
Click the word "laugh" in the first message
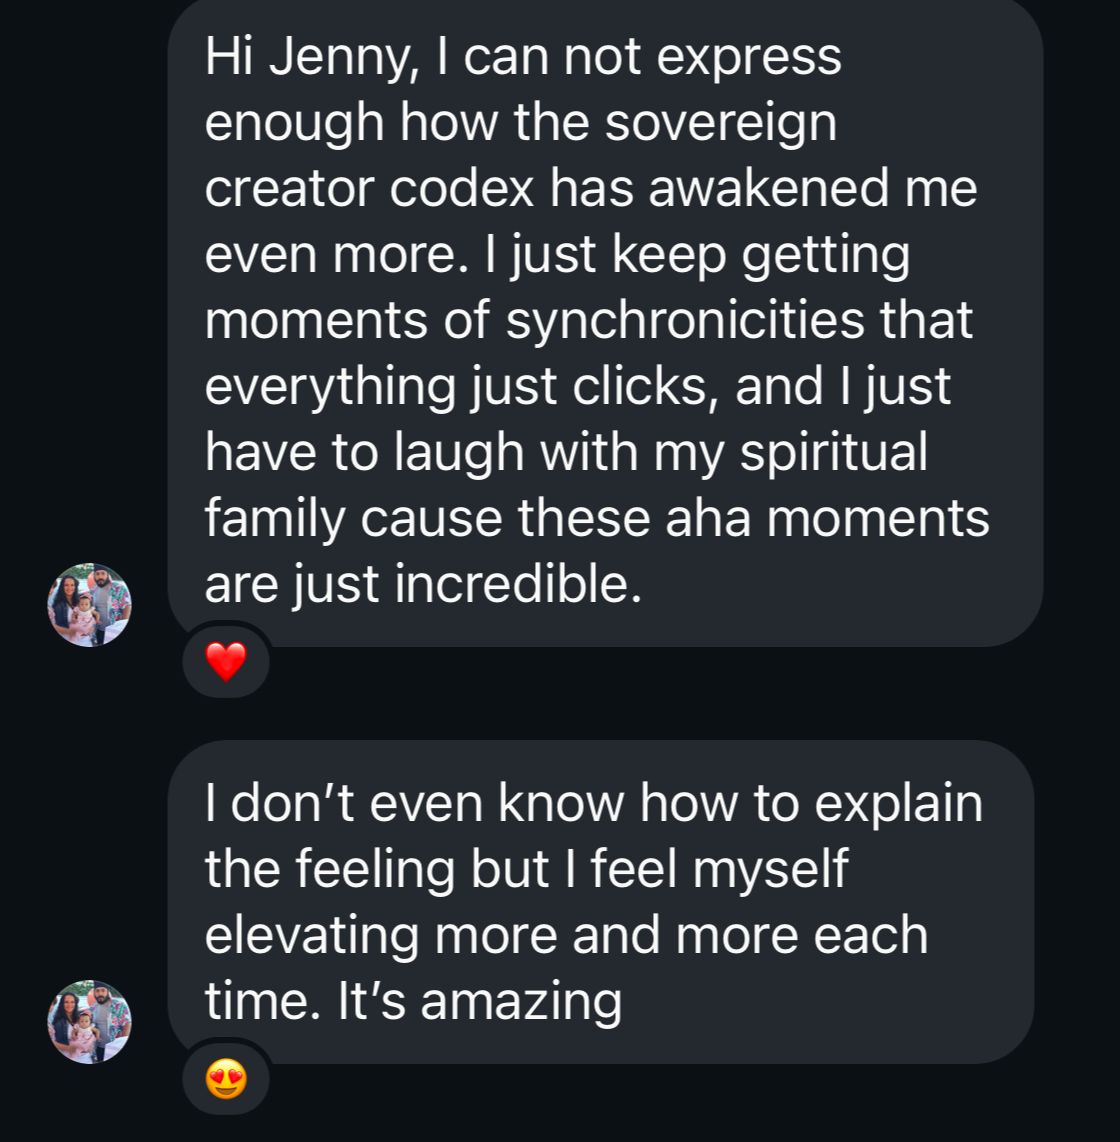pyautogui.click(x=459, y=452)
